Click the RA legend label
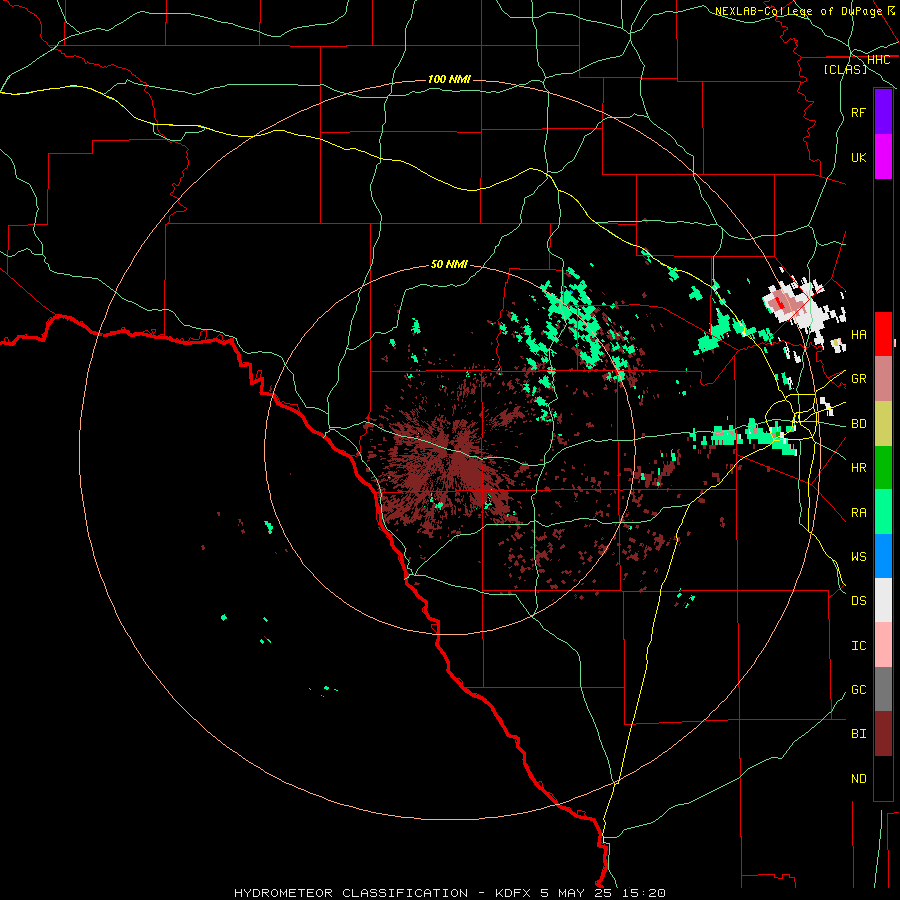Screen dimensions: 900x900 coord(858,513)
